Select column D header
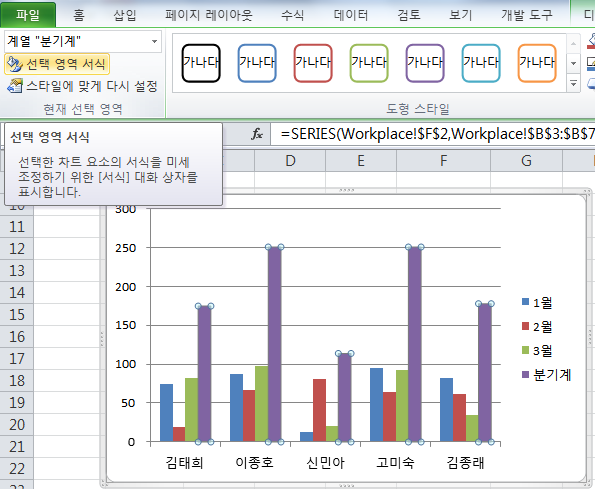This screenshot has height=489, width=595. click(290, 161)
